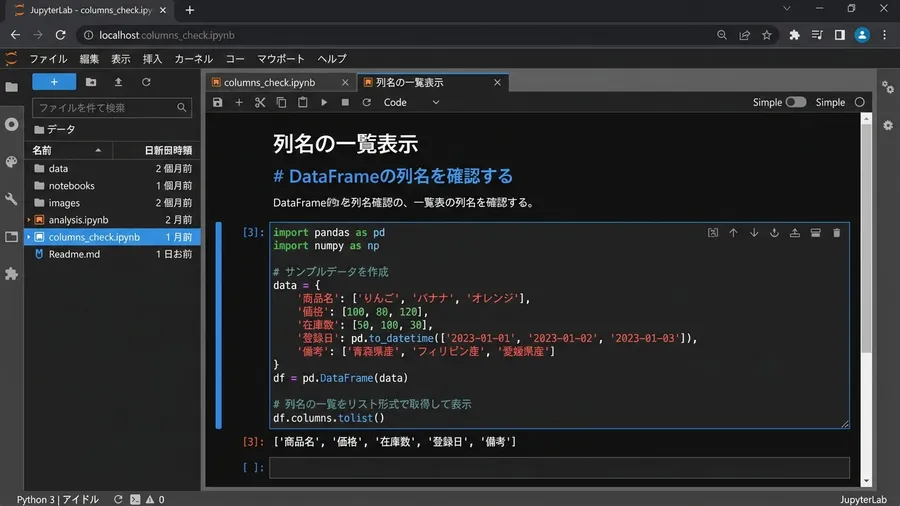Viewport: 900px width, 506px height.
Task: Open the data folder
Action: click(112, 168)
